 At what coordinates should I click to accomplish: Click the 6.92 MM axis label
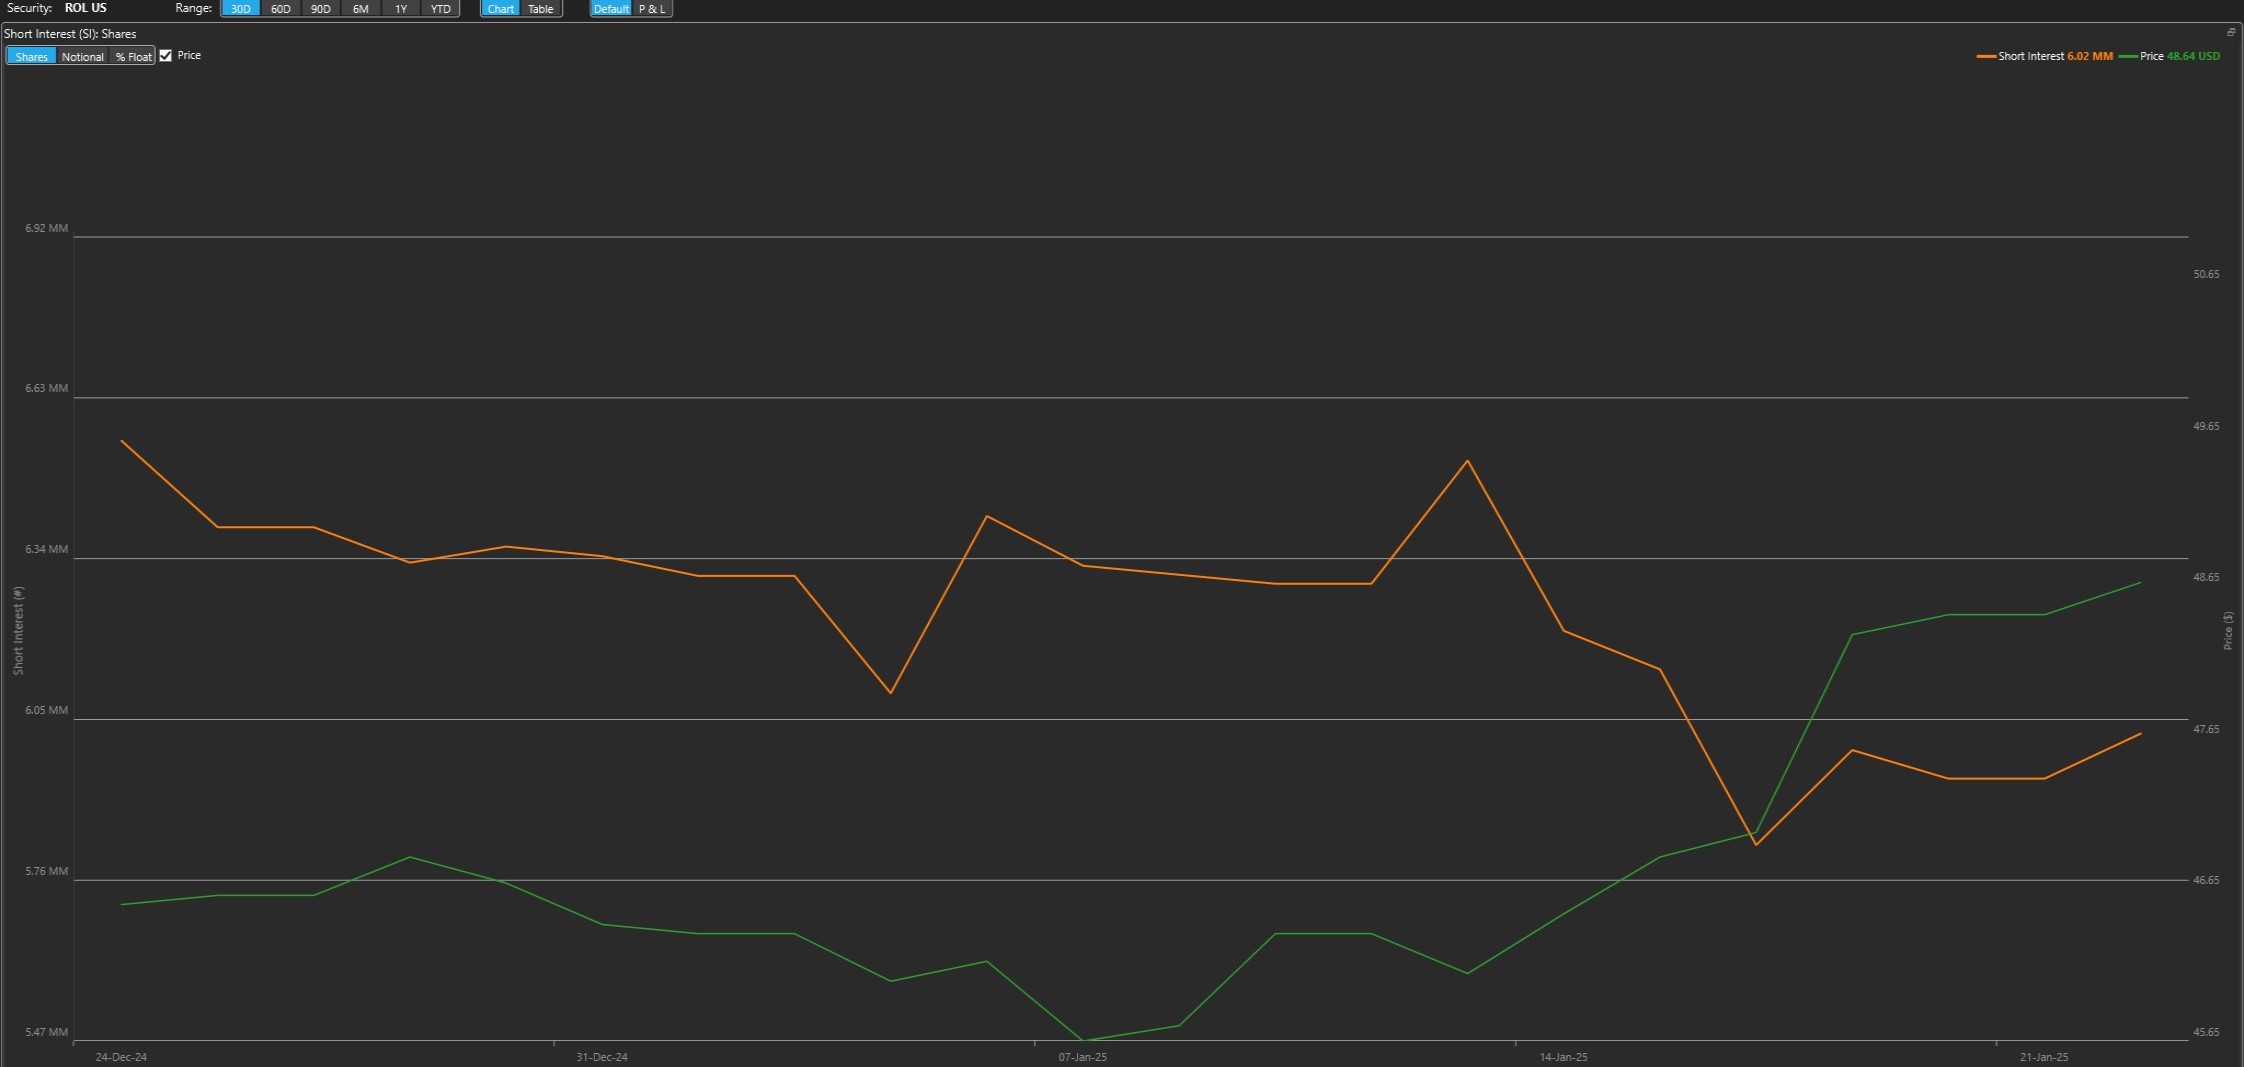click(47, 228)
